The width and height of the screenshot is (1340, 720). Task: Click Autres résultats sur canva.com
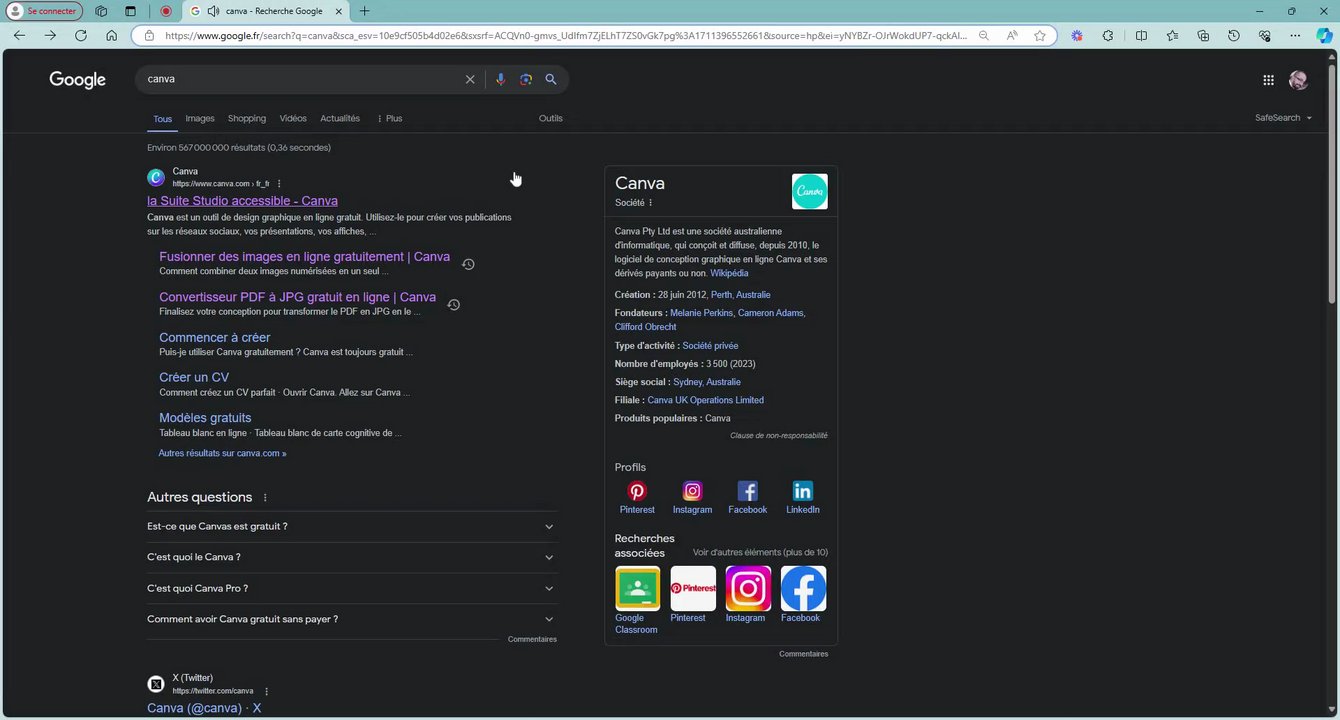[x=222, y=453]
